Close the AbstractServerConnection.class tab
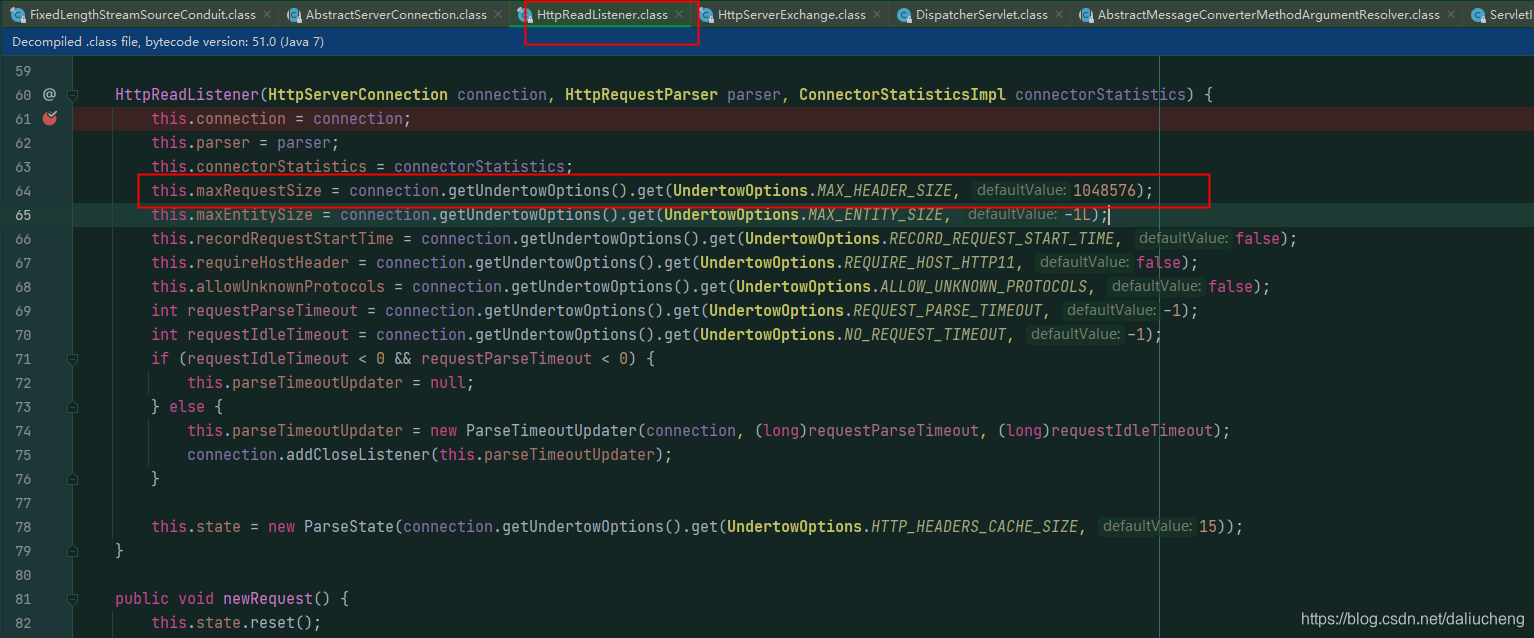This screenshot has width=1534, height=638. (x=499, y=15)
